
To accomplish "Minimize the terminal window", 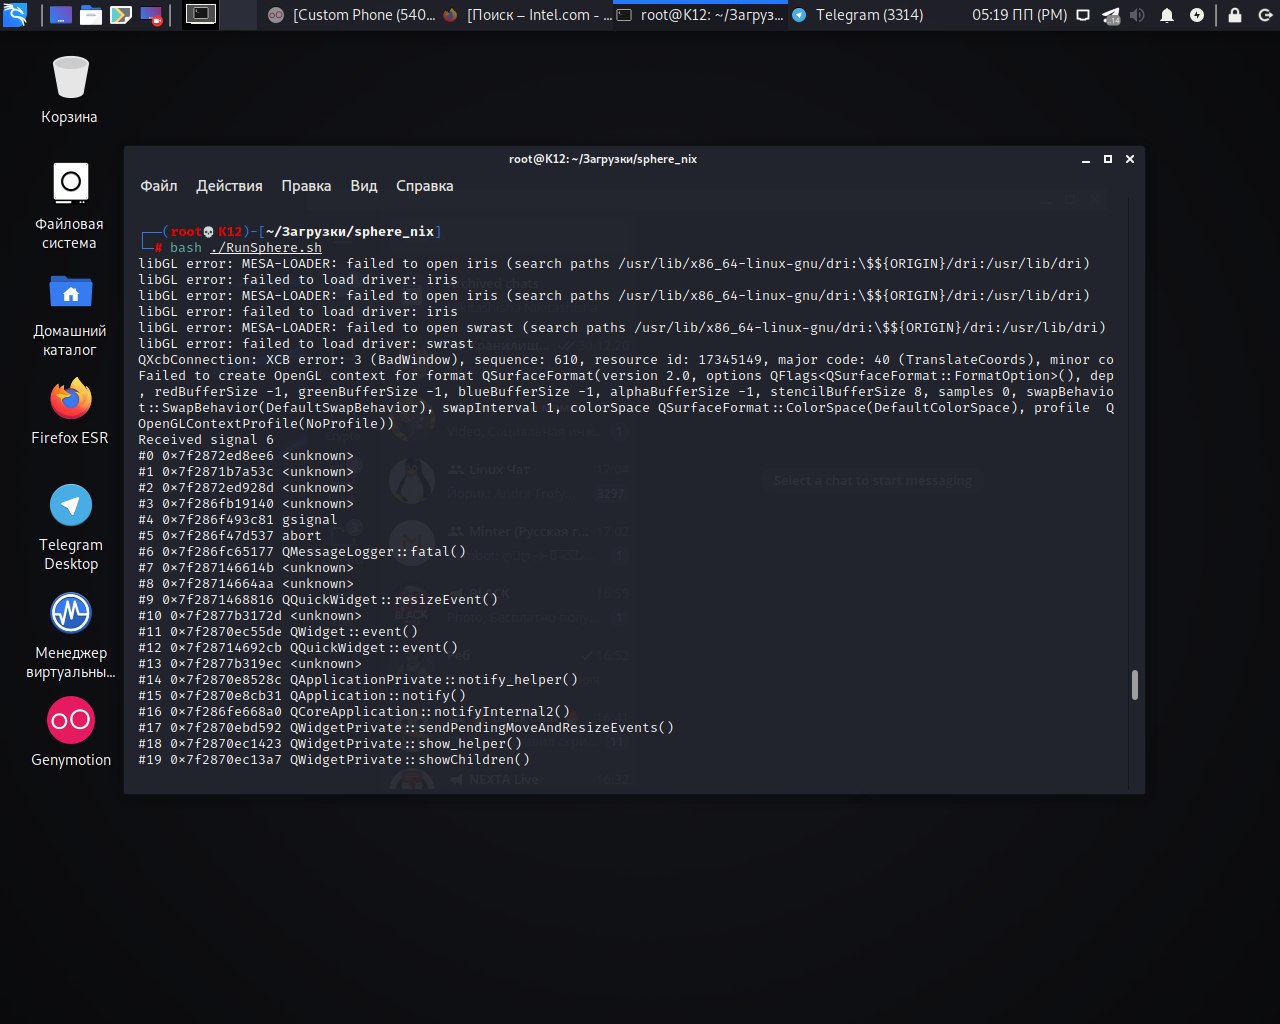I will point(1086,159).
